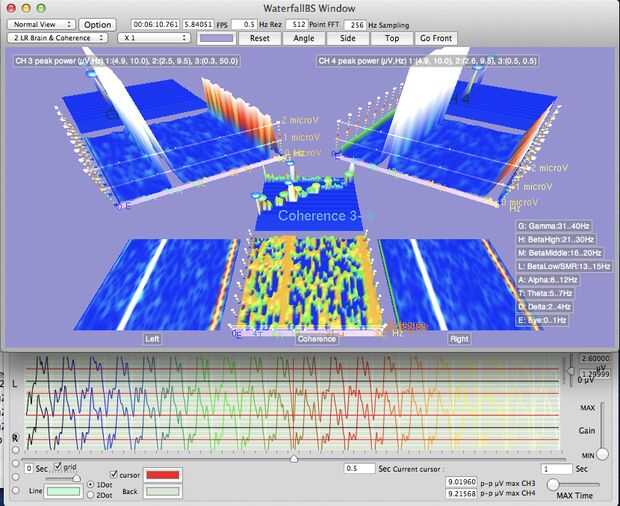Open the purple background color swatch

pyautogui.click(x=216, y=38)
